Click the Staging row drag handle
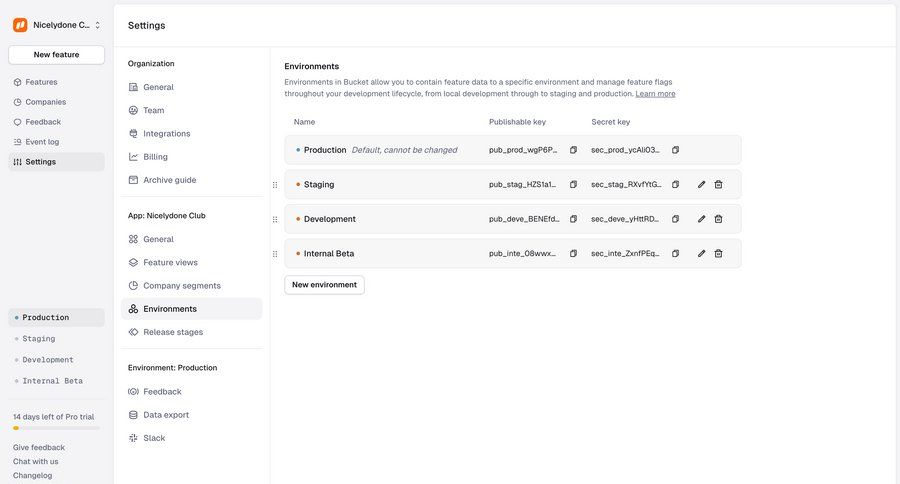 pos(275,185)
